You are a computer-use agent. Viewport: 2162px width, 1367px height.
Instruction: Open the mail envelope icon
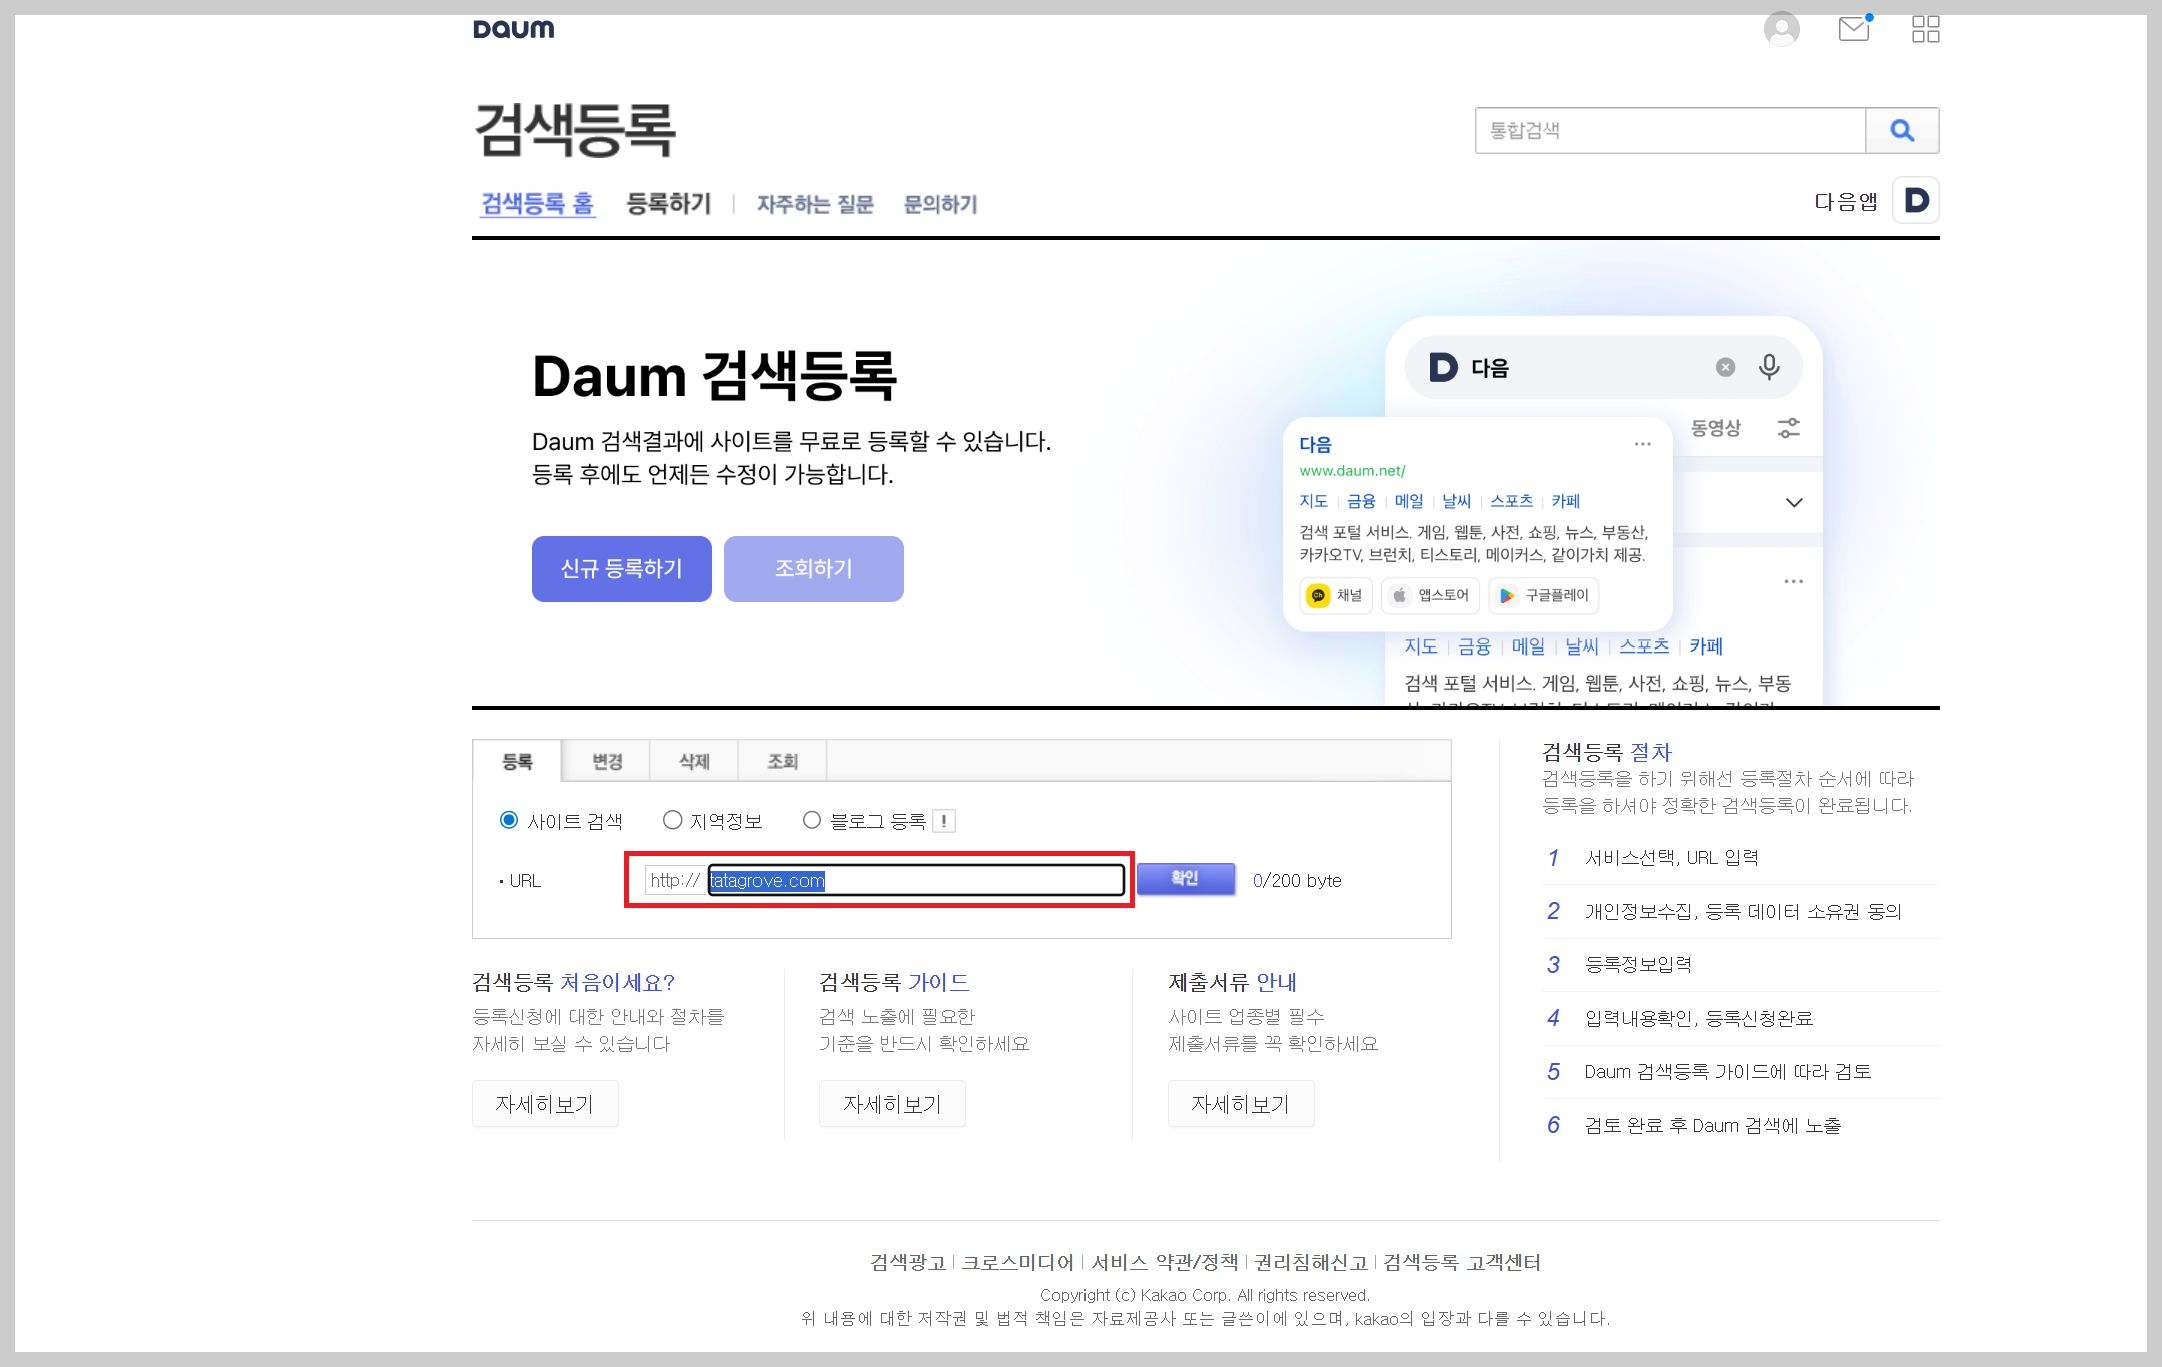coord(1853,29)
